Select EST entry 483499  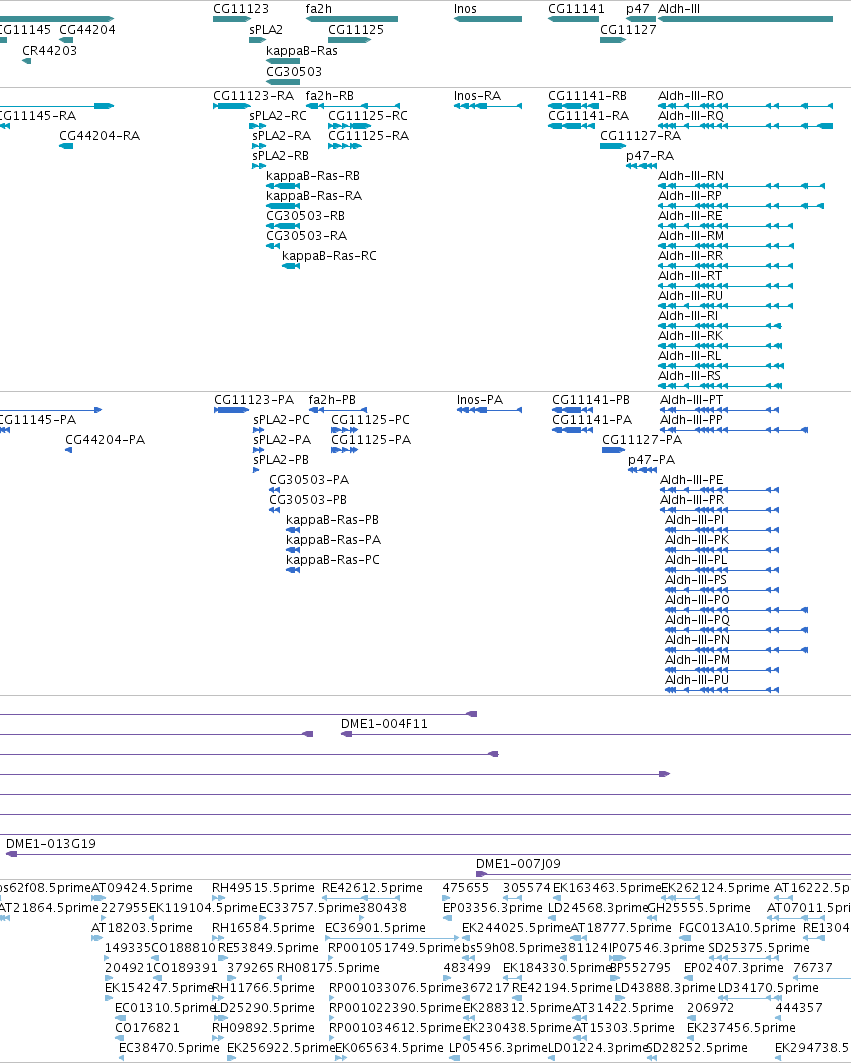(467, 968)
